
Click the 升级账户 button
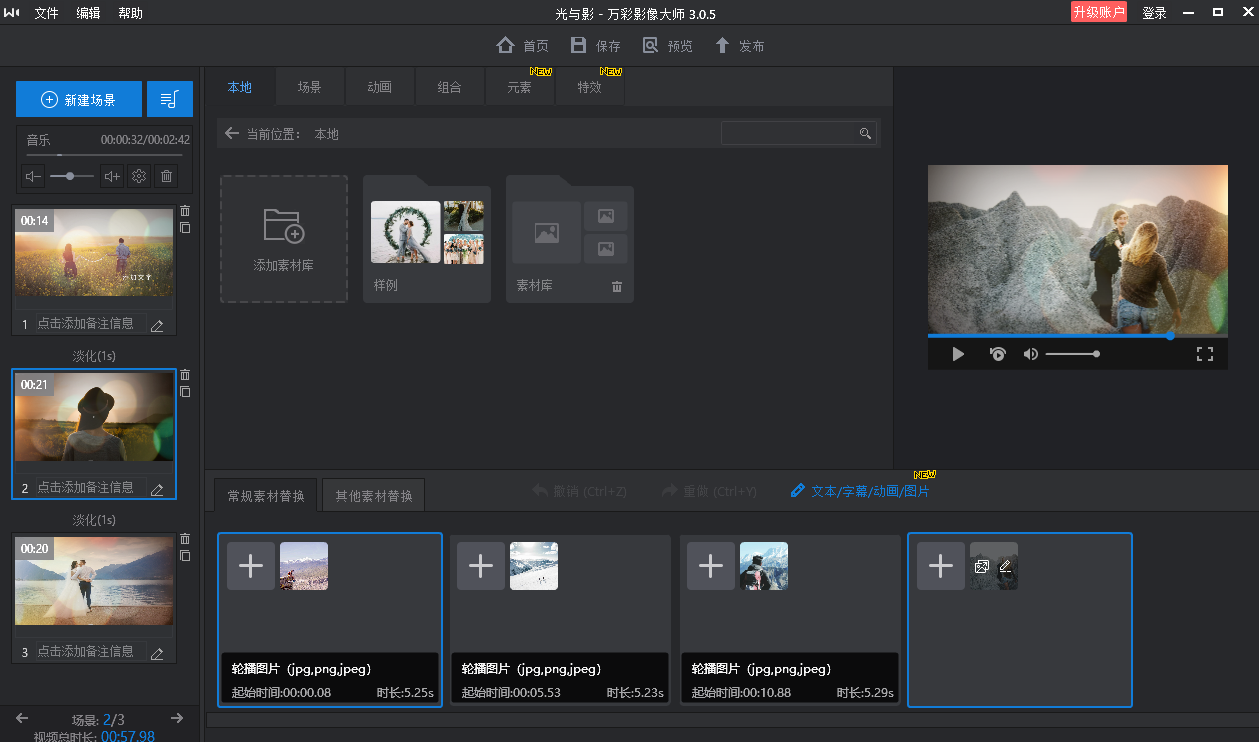pos(1098,13)
